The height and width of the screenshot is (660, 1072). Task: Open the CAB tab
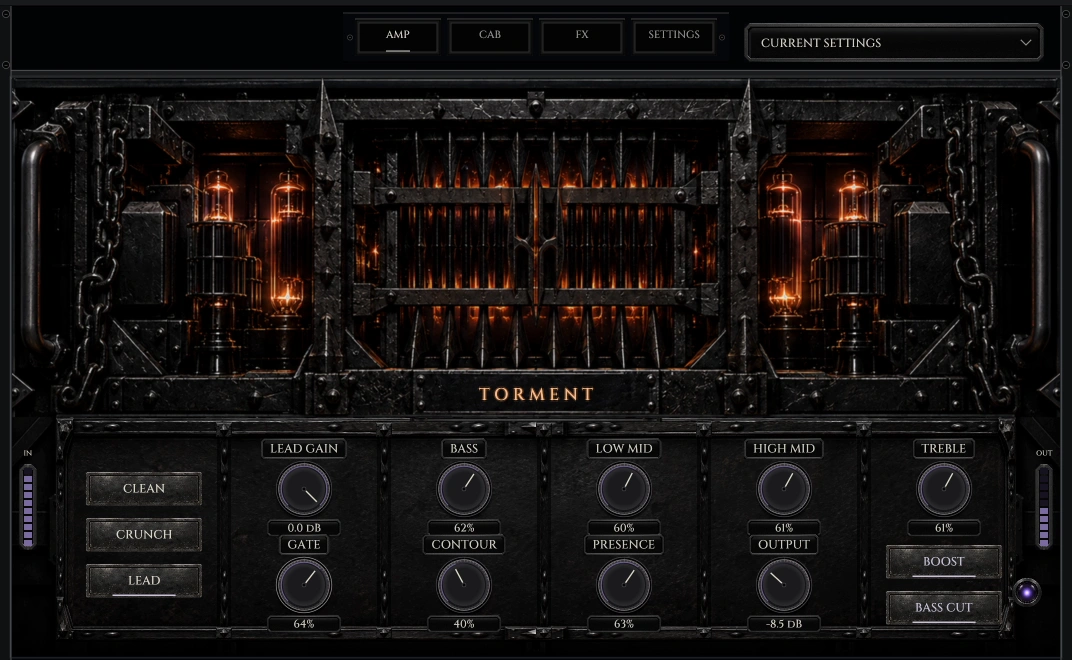tap(490, 36)
